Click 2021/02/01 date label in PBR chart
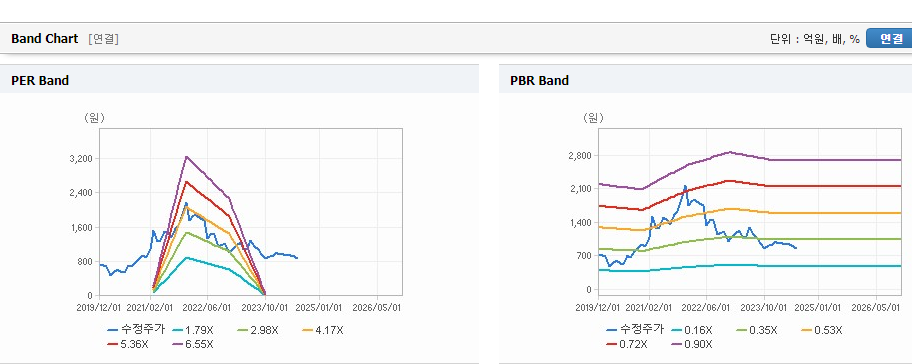 tap(650, 307)
